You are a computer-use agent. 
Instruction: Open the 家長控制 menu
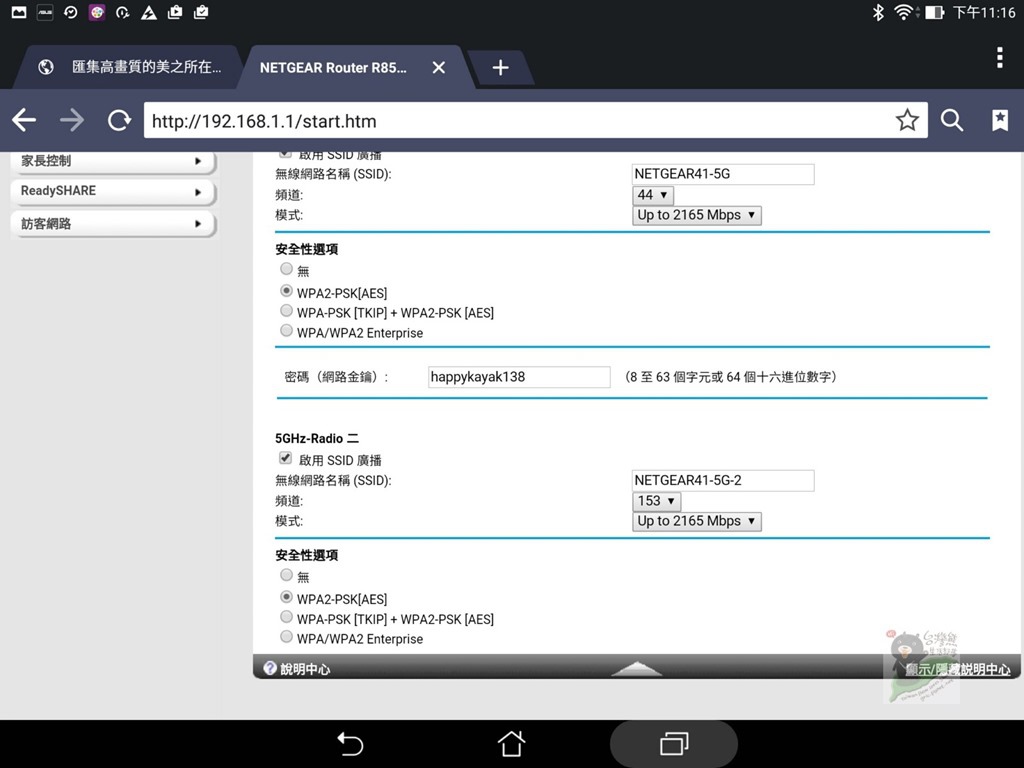tap(112, 161)
